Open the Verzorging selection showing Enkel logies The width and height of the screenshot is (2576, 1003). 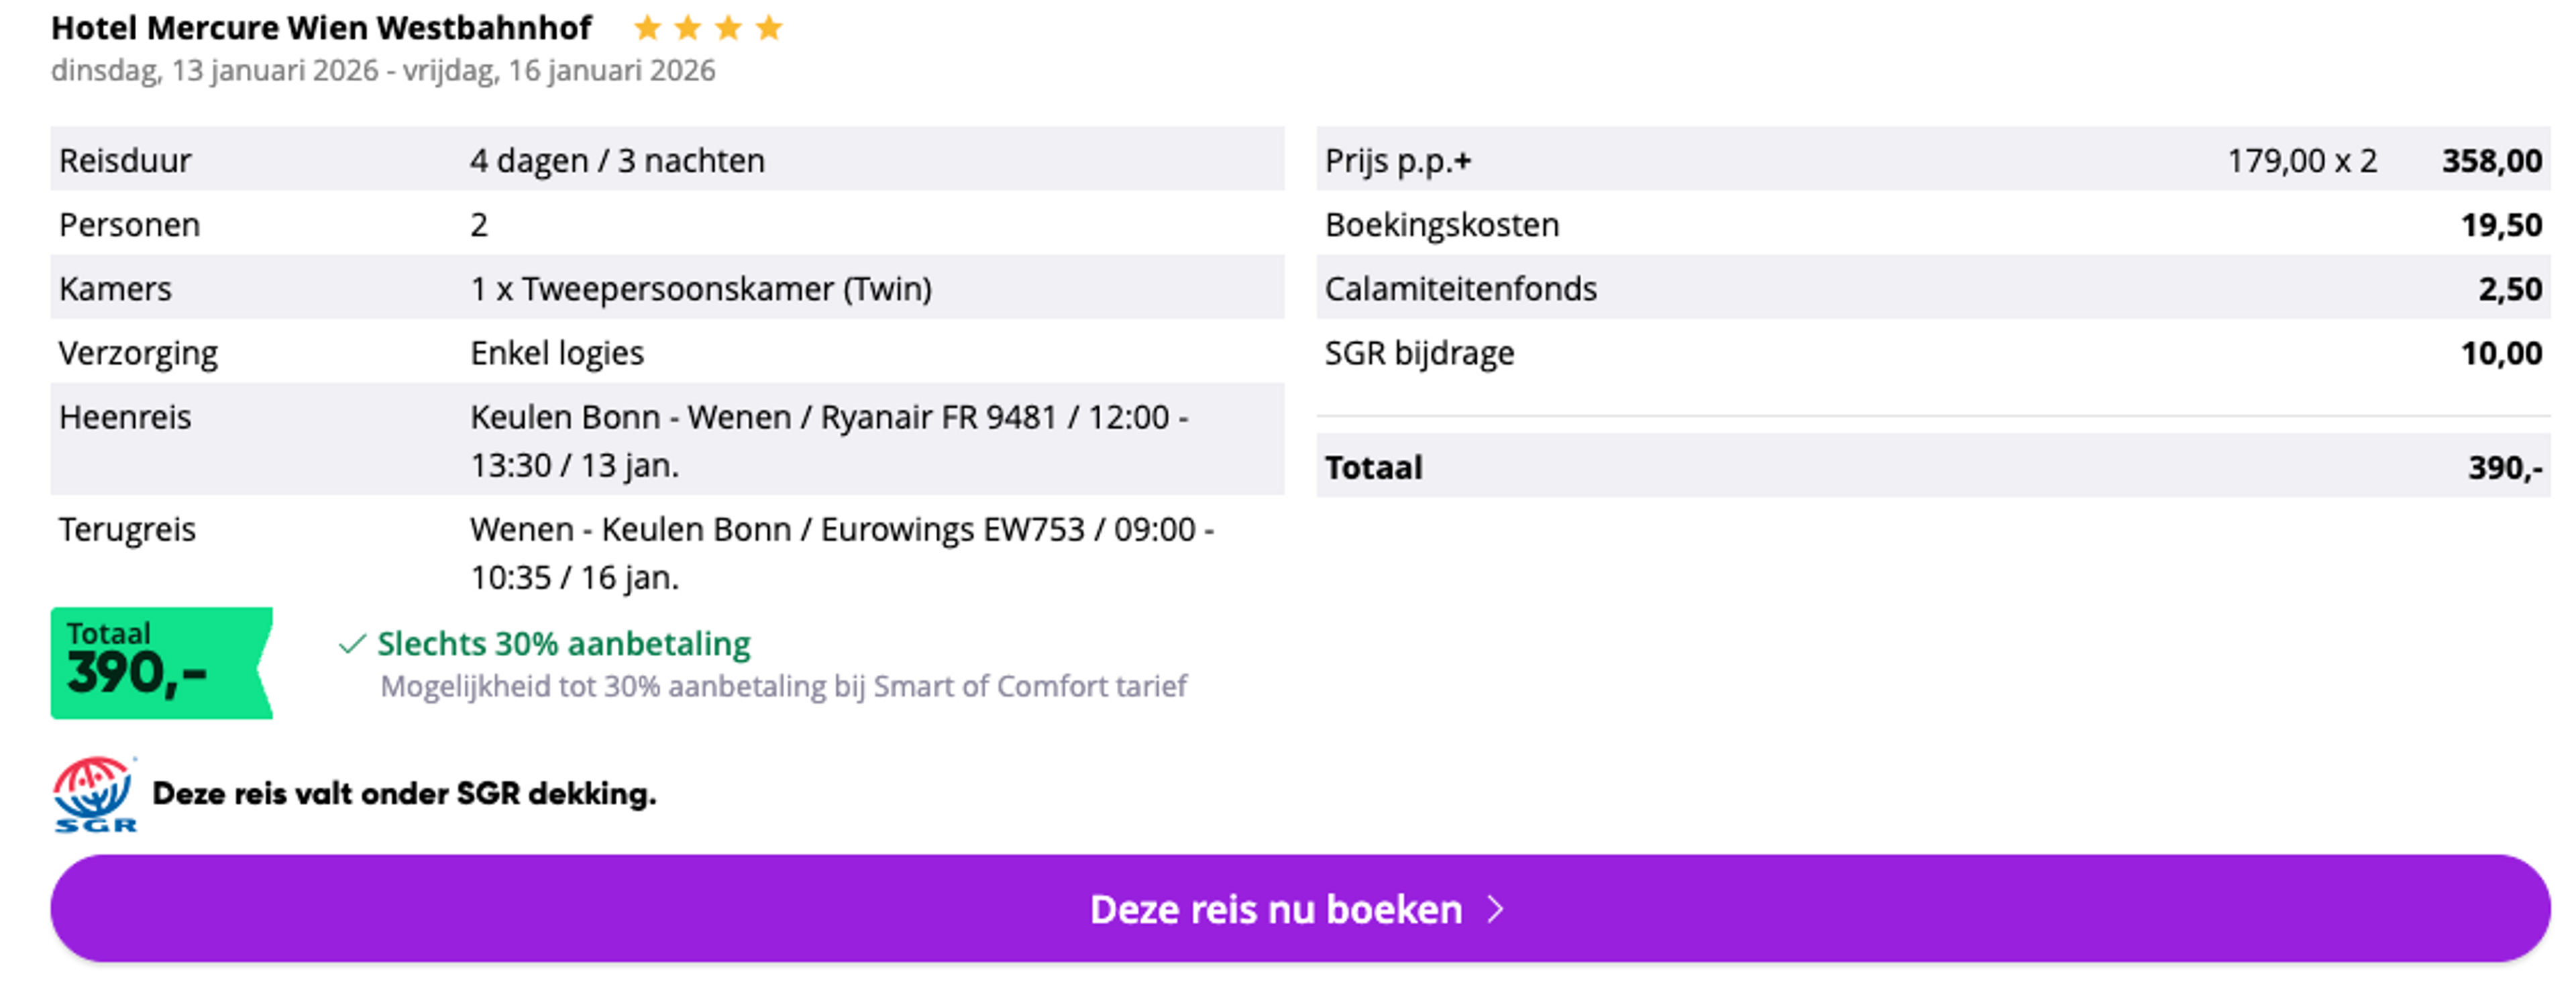[x=557, y=352]
